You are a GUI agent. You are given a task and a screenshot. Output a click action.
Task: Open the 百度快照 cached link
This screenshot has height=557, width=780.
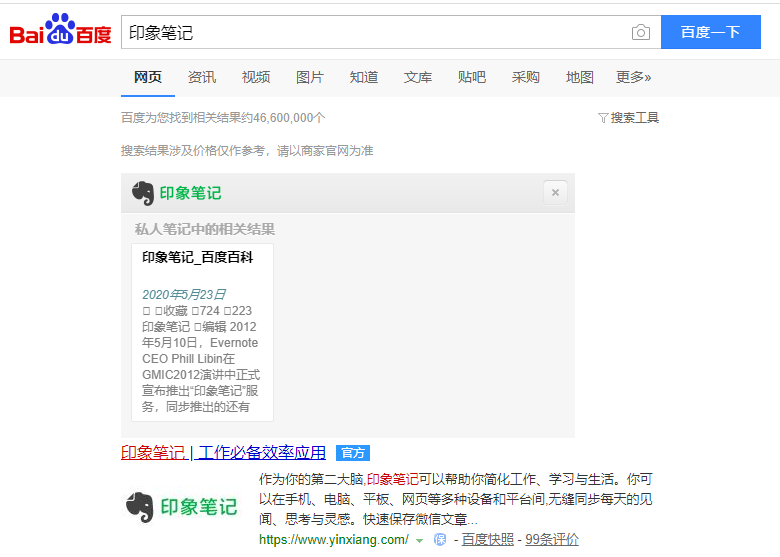click(x=488, y=540)
